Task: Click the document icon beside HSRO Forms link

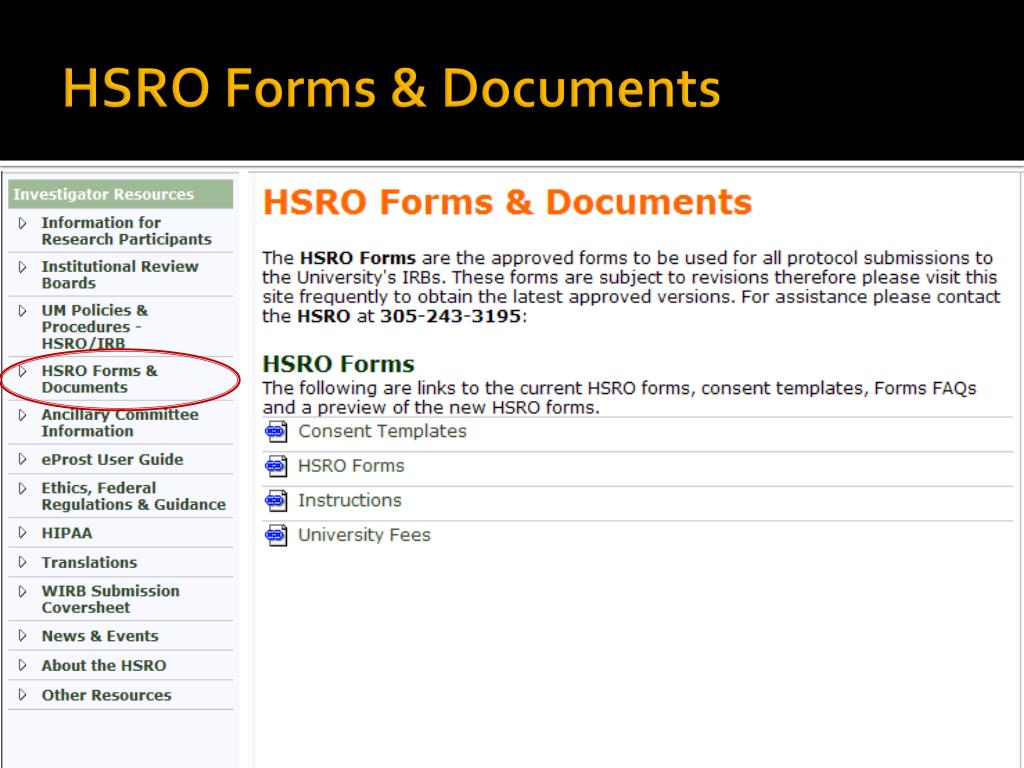Action: (276, 466)
